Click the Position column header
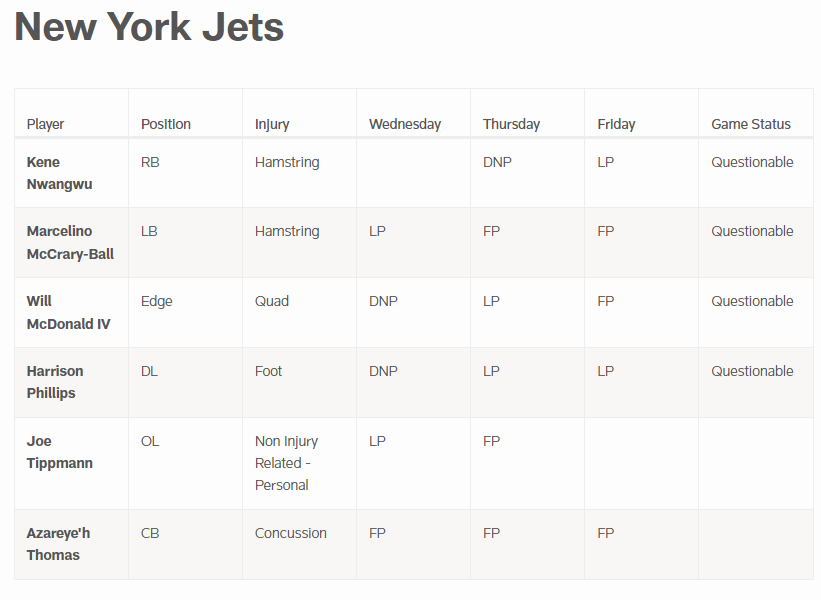The width and height of the screenshot is (821, 600). 166,124
